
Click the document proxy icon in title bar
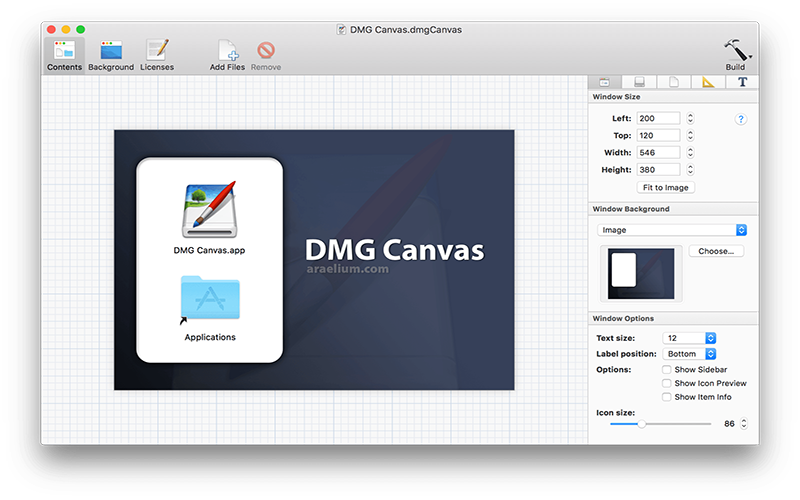click(x=341, y=30)
